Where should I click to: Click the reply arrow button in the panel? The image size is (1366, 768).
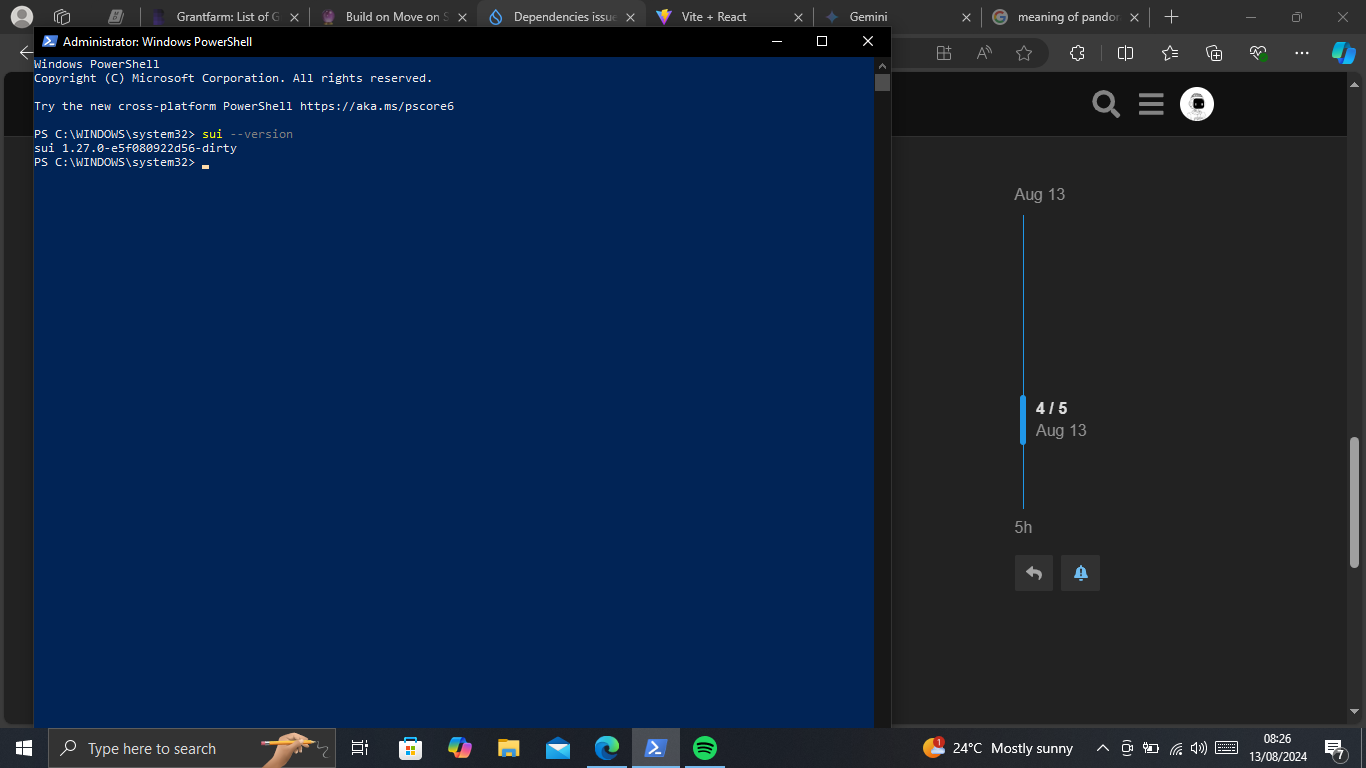[1034, 572]
